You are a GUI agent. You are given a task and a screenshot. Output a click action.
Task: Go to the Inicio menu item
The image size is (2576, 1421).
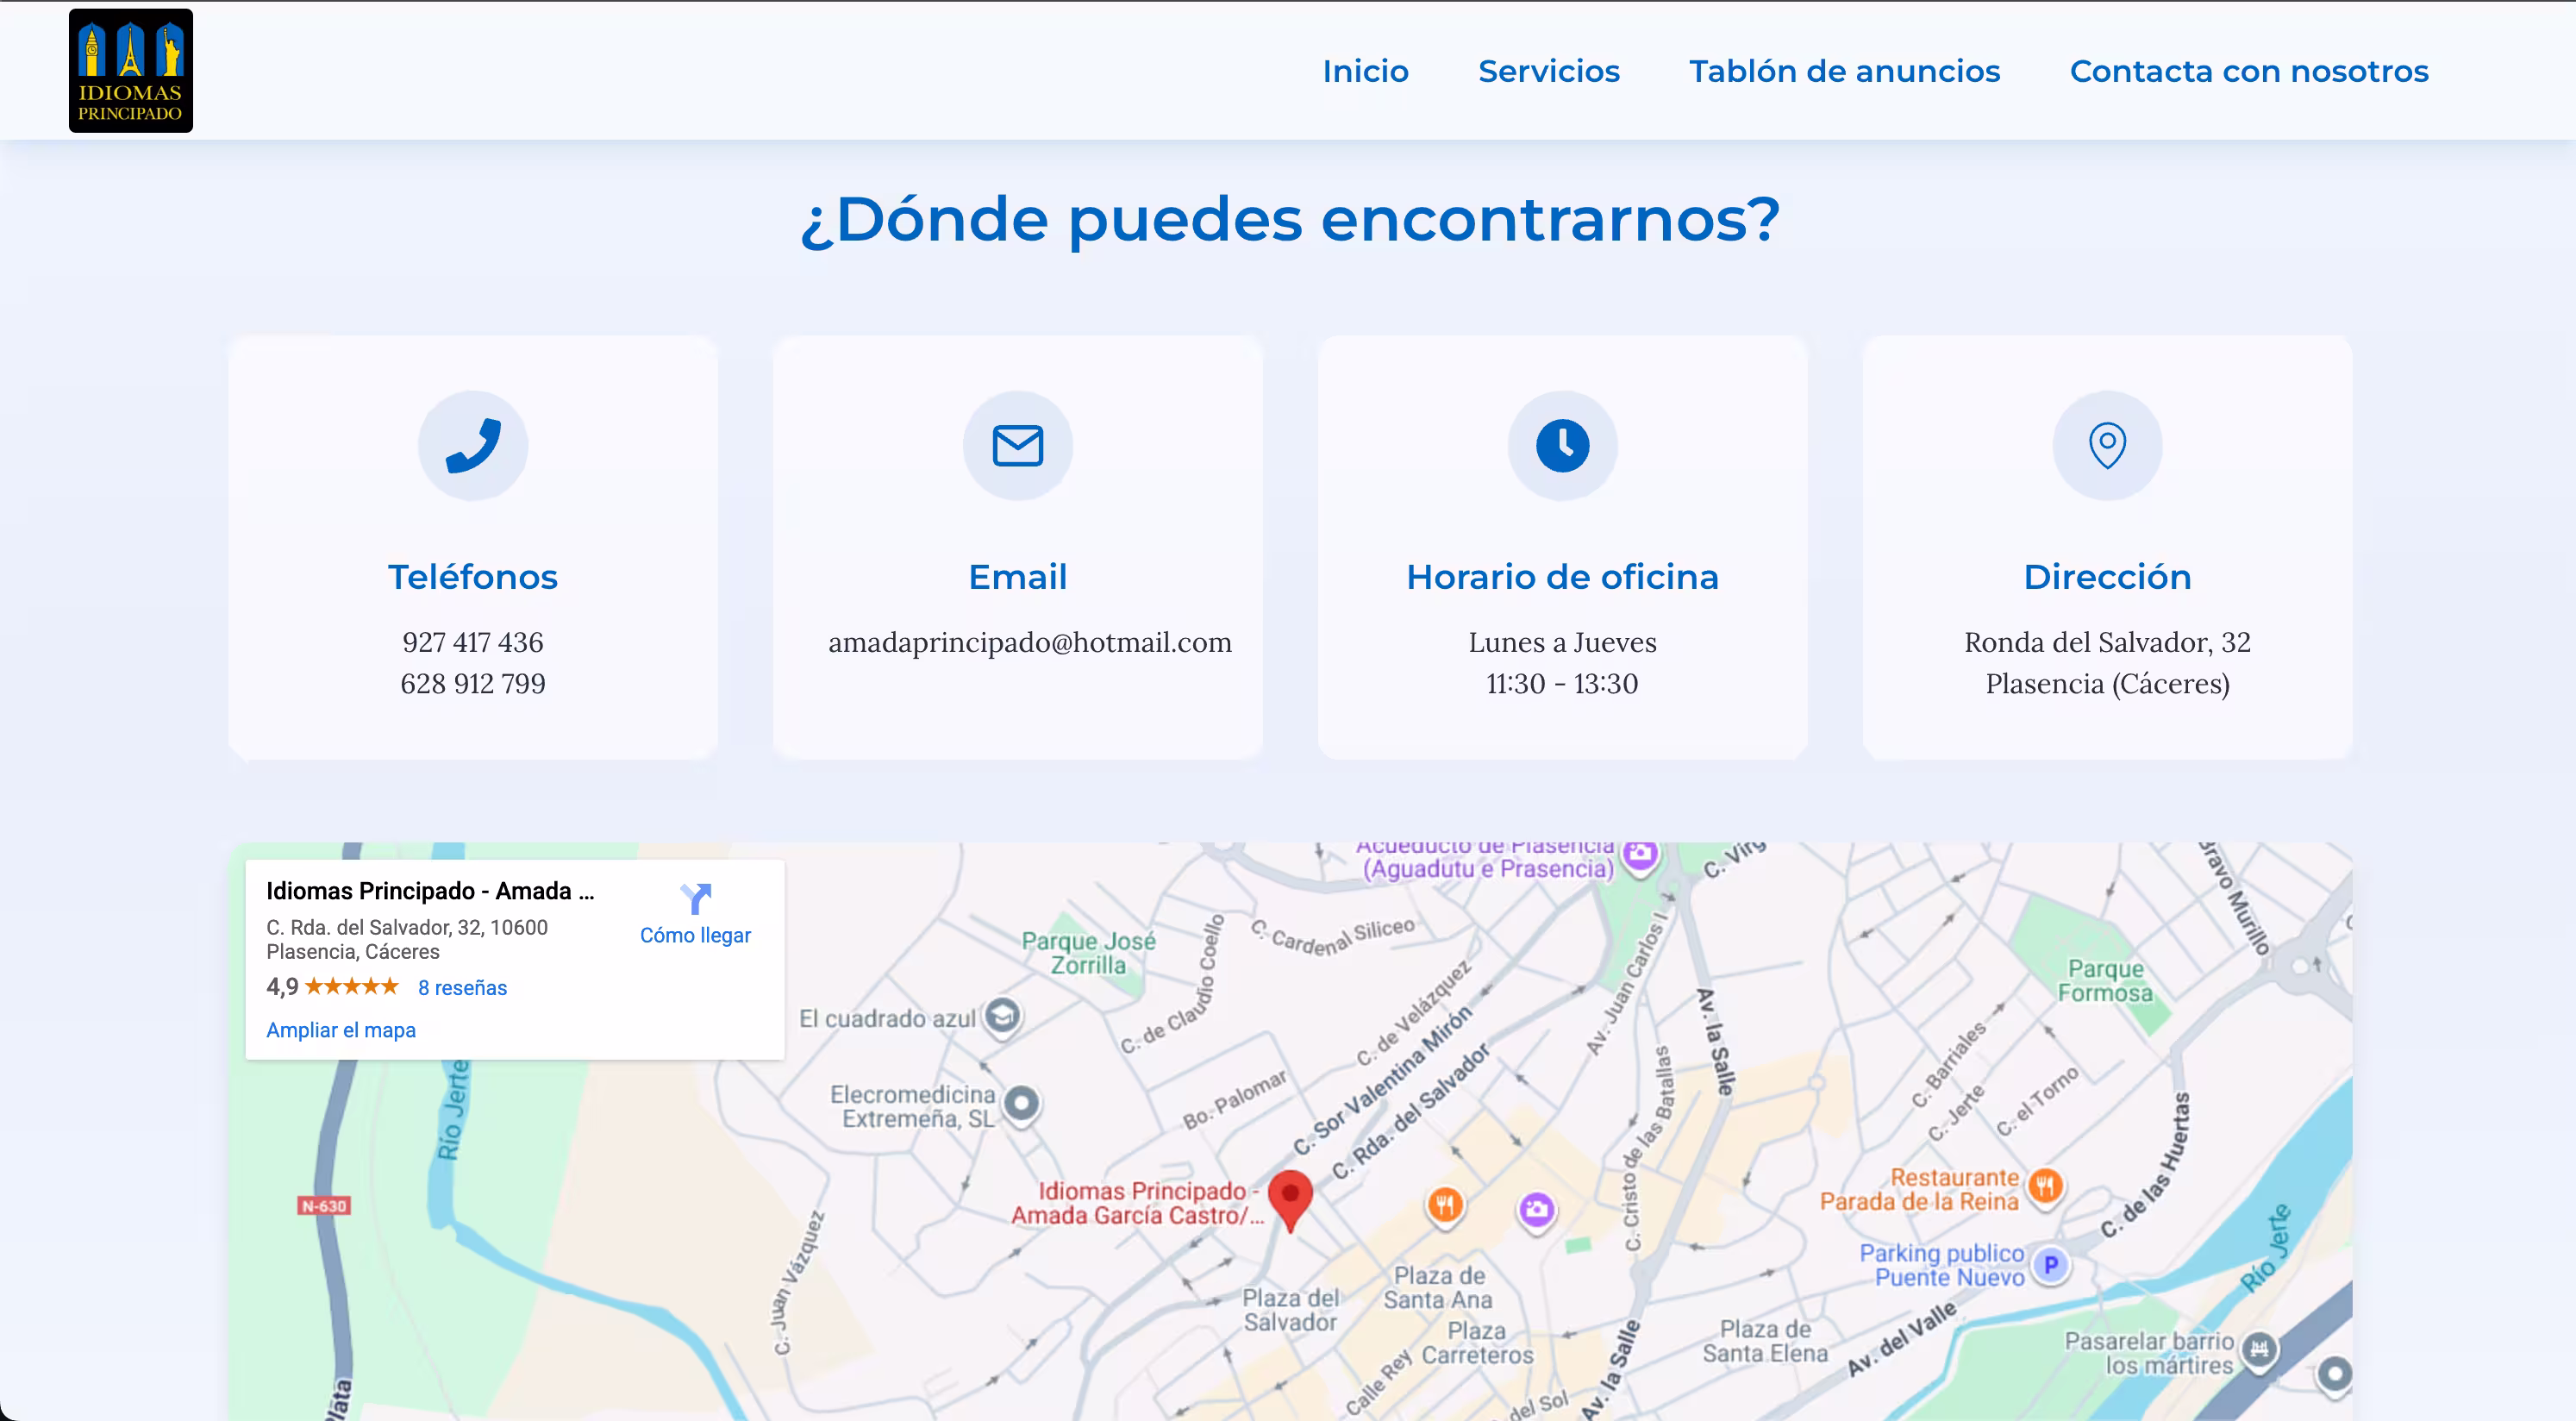(1365, 71)
